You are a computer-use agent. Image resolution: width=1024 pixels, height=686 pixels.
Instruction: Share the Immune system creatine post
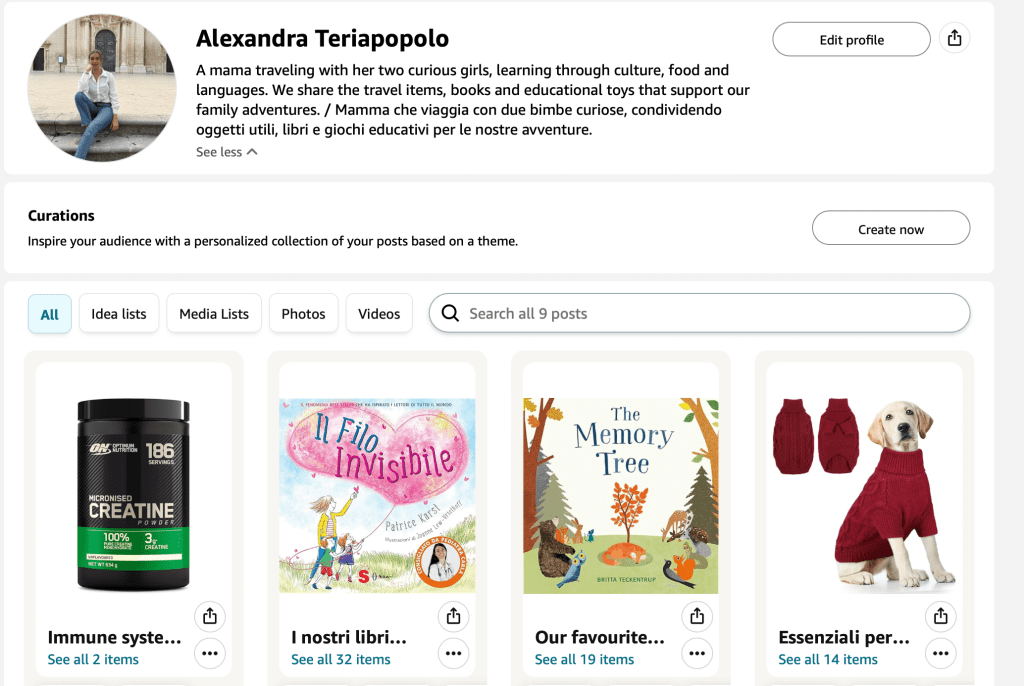pos(209,616)
